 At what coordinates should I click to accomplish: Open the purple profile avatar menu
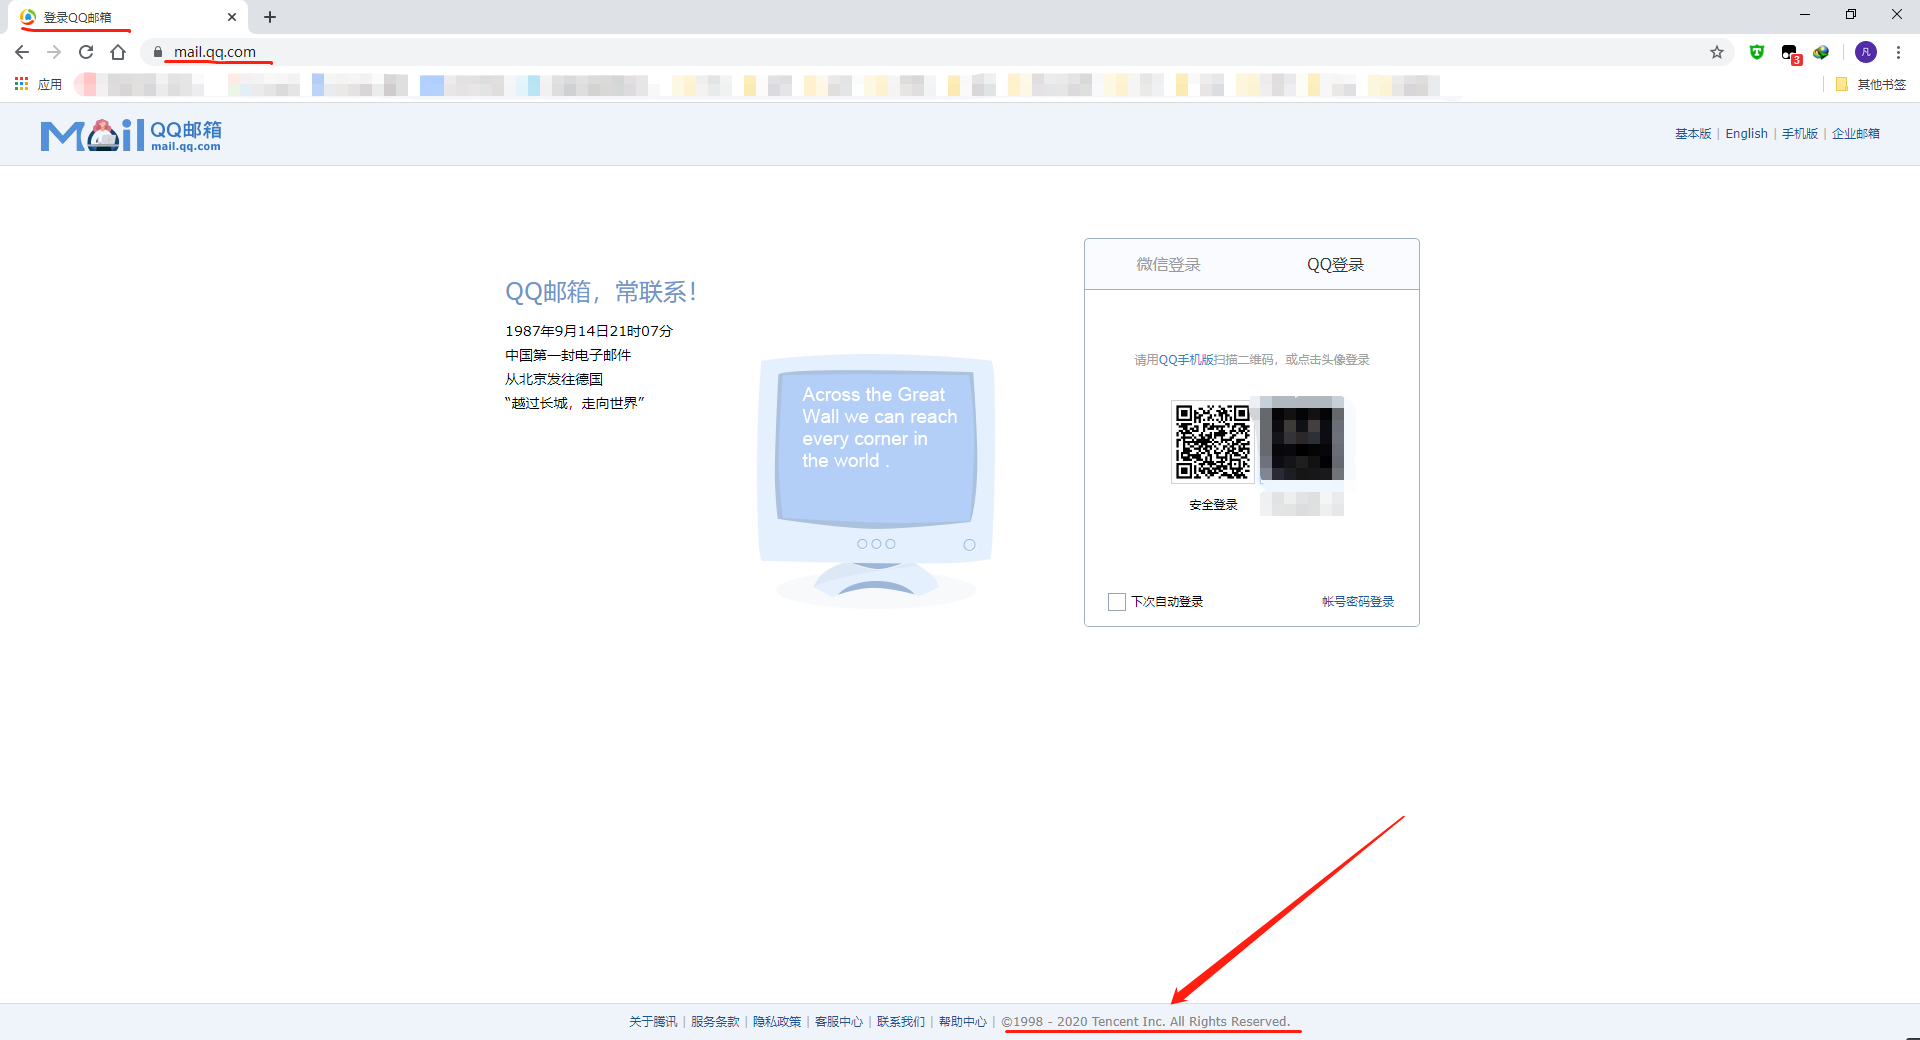pos(1866,52)
